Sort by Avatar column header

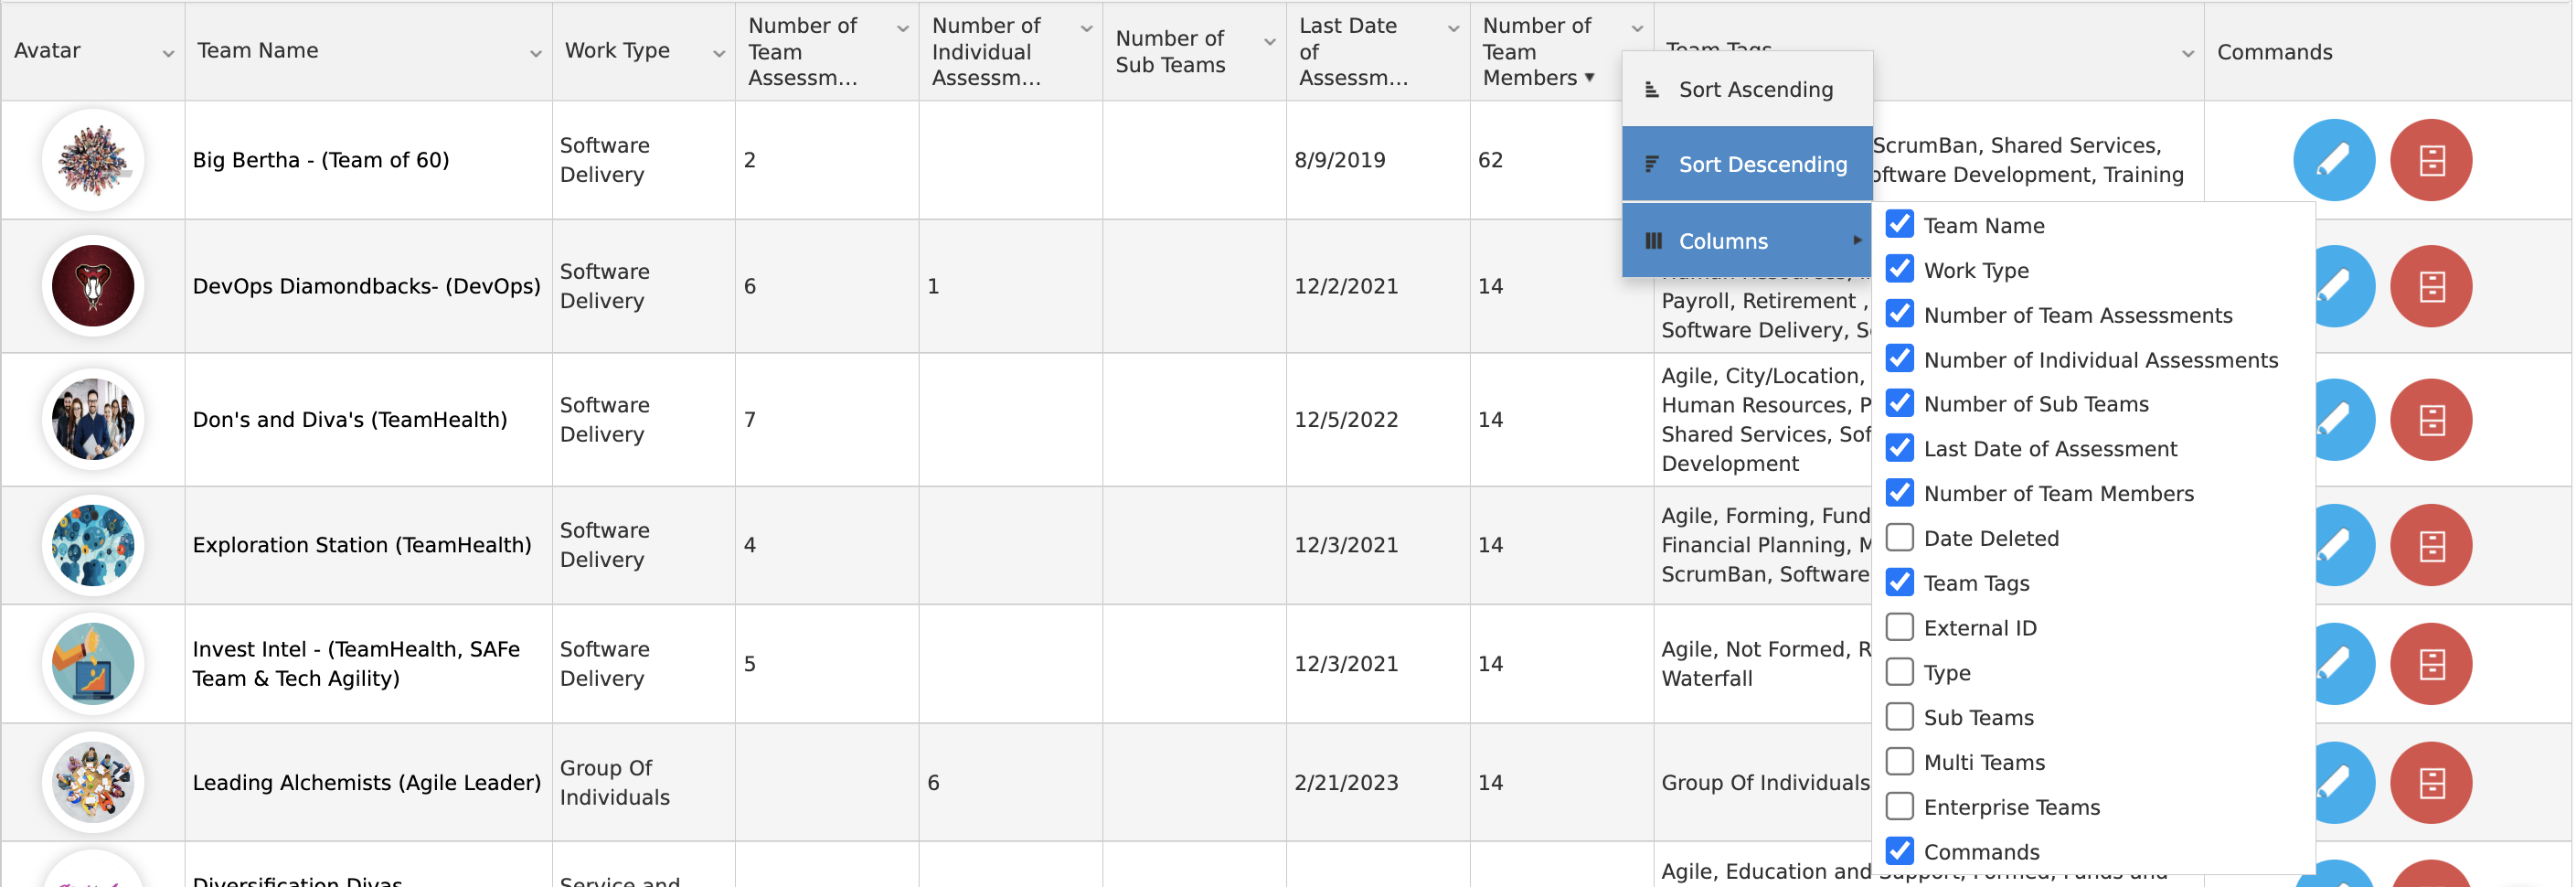click(47, 50)
